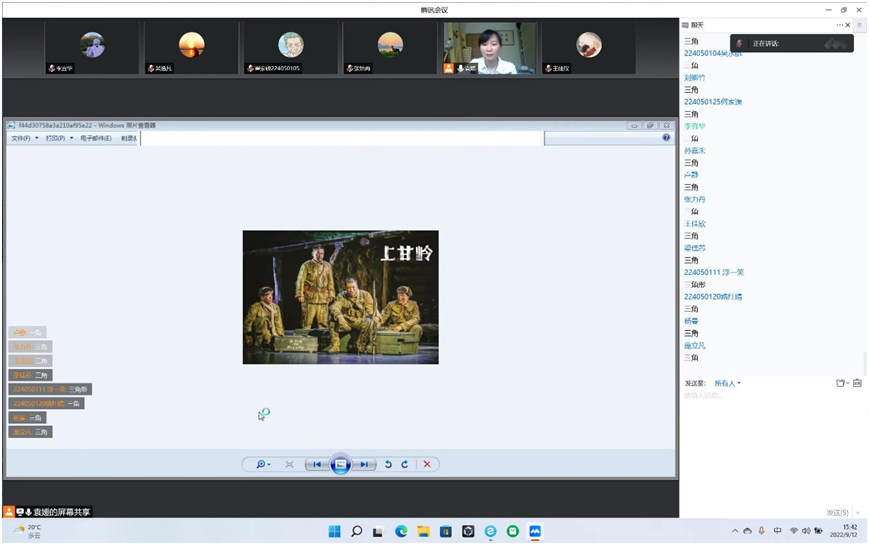The height and width of the screenshot is (545, 869).
Task: Click chat sender 224050111
Action: 714,272
